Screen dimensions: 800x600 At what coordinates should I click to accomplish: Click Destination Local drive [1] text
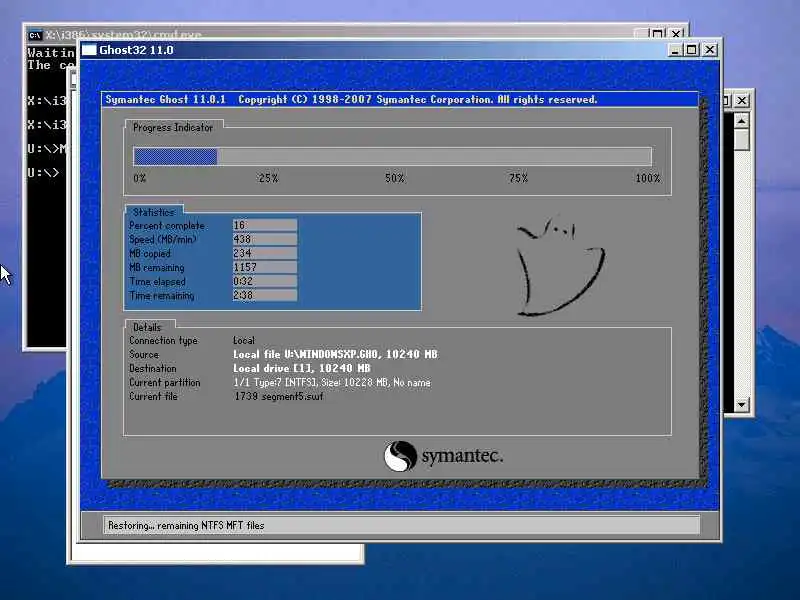(302, 368)
